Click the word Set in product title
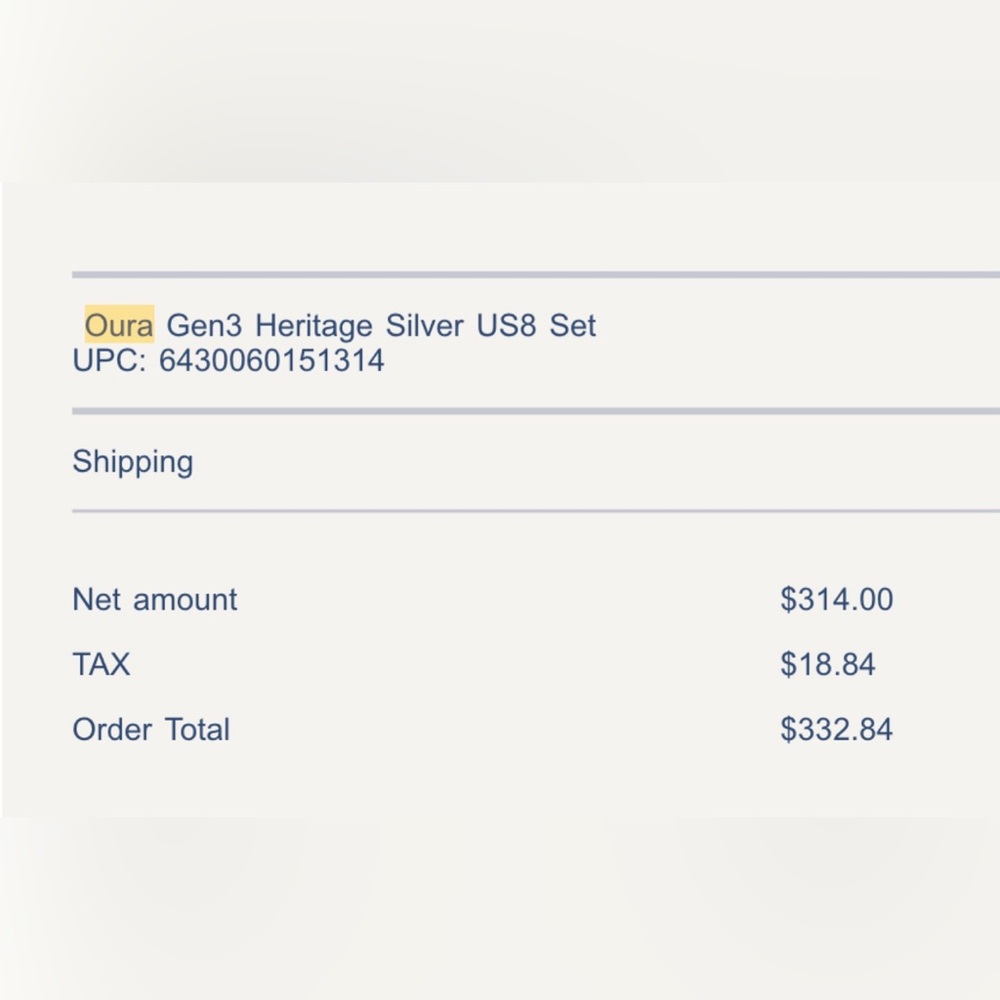 click(573, 325)
